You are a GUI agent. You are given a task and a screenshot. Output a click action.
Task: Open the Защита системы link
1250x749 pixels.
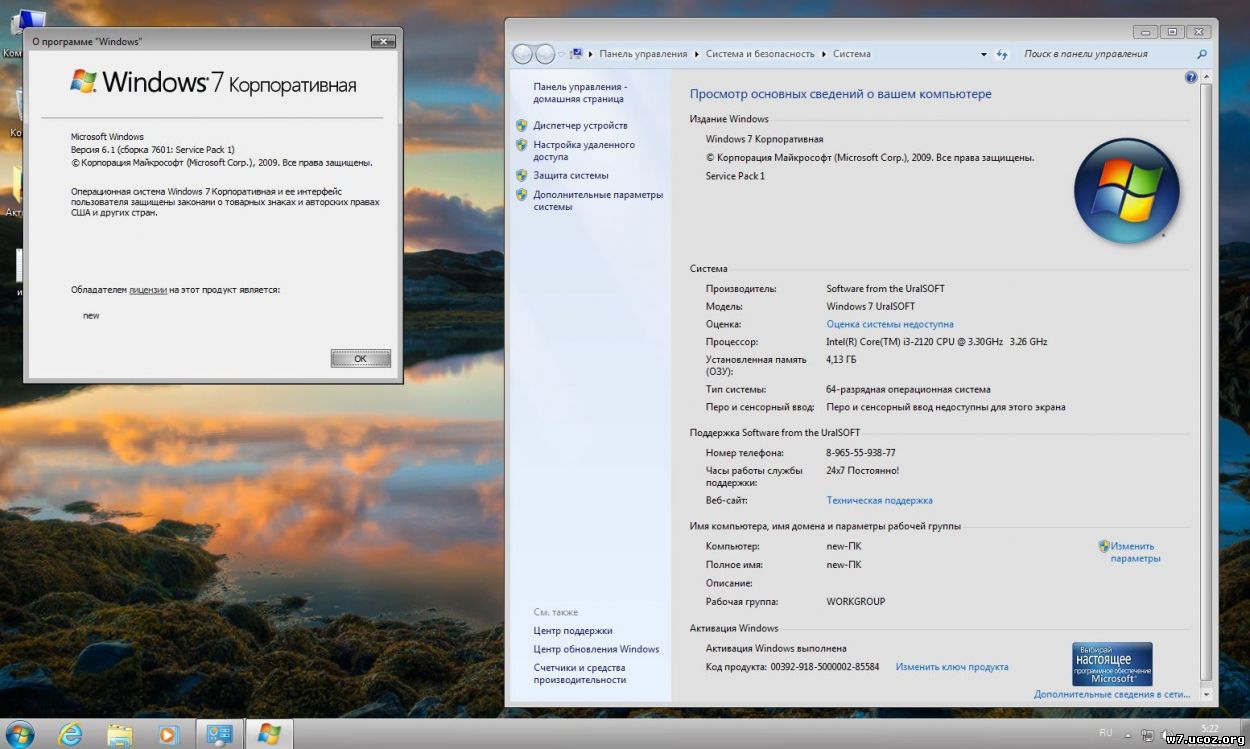pyautogui.click(x=571, y=176)
